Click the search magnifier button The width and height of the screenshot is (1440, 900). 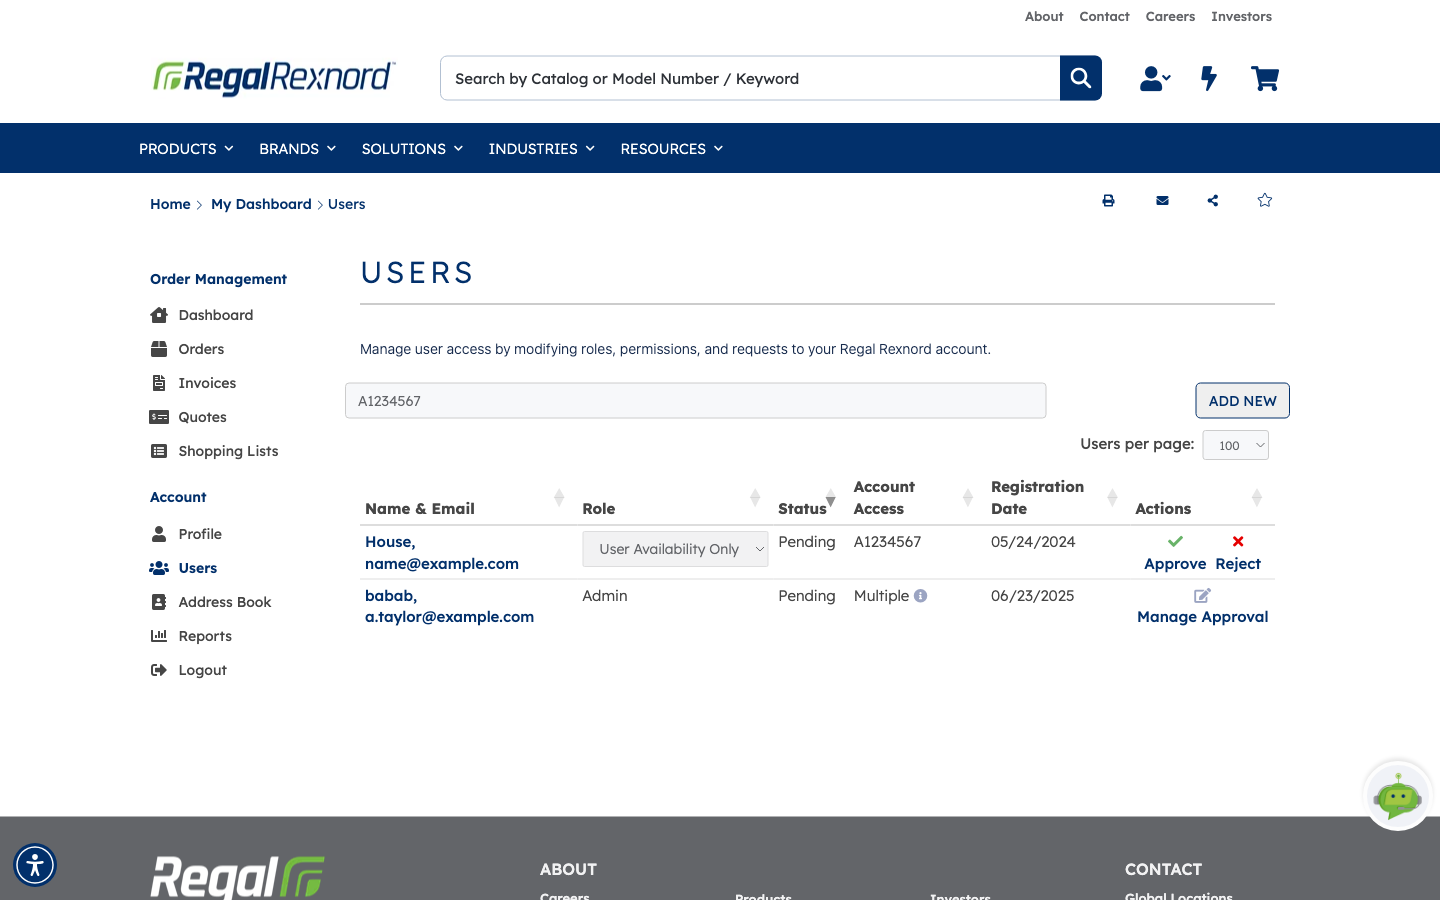click(x=1080, y=78)
